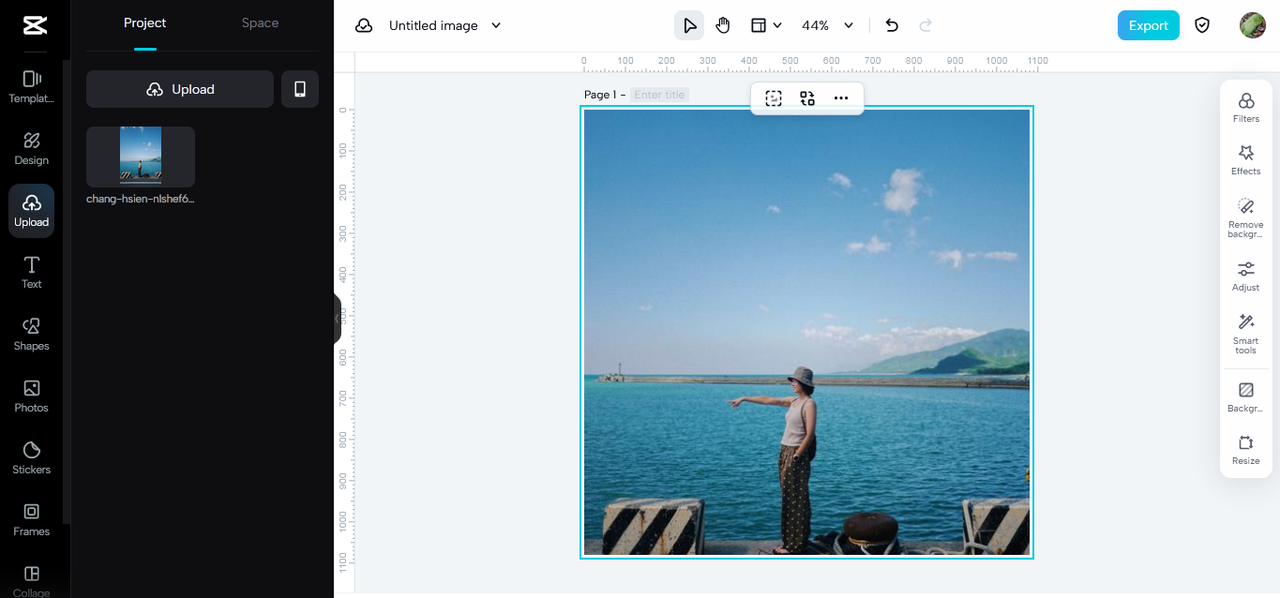This screenshot has width=1280, height=598.
Task: Switch to the Space tab
Action: tap(260, 23)
